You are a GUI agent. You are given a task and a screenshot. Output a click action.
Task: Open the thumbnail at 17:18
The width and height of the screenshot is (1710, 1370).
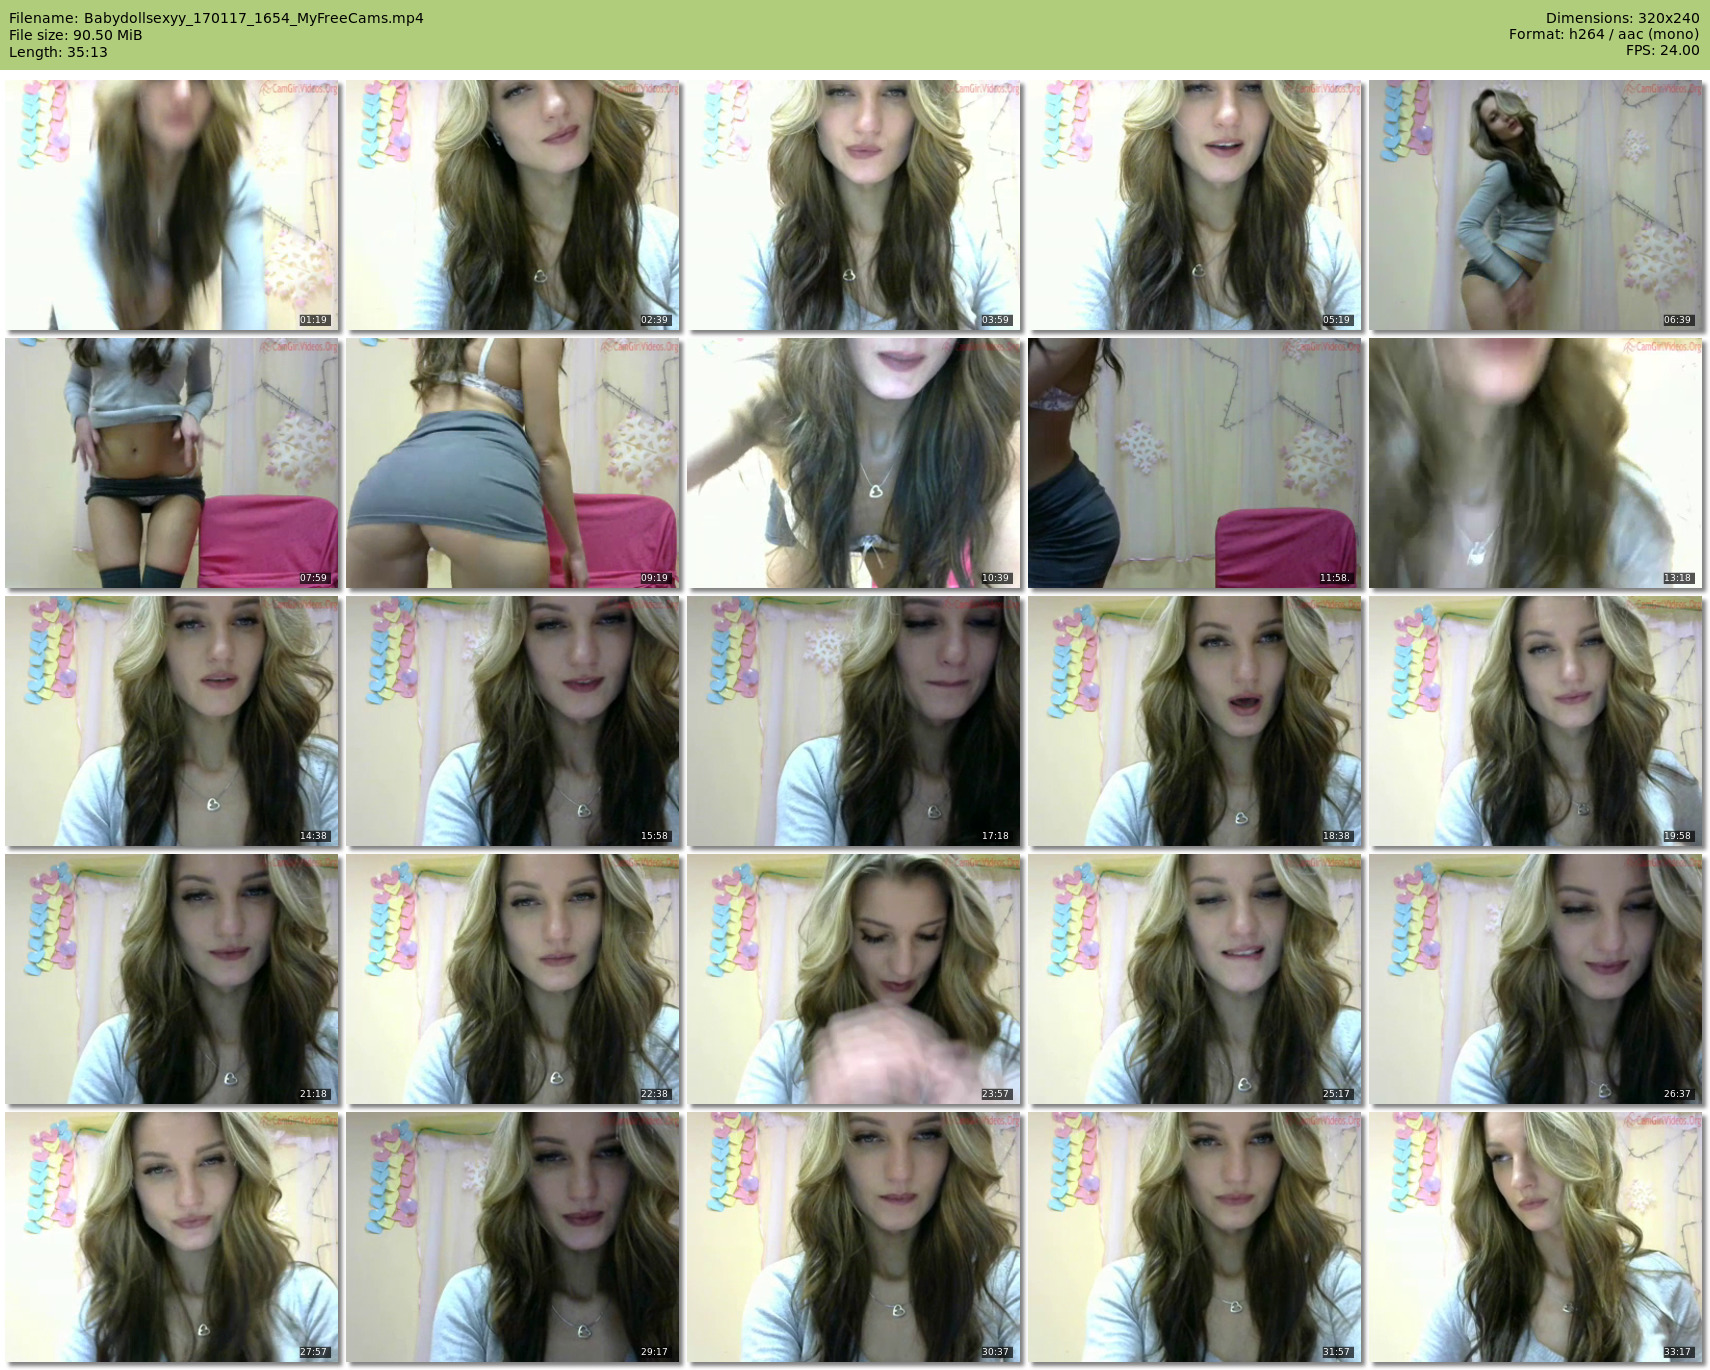pos(854,721)
